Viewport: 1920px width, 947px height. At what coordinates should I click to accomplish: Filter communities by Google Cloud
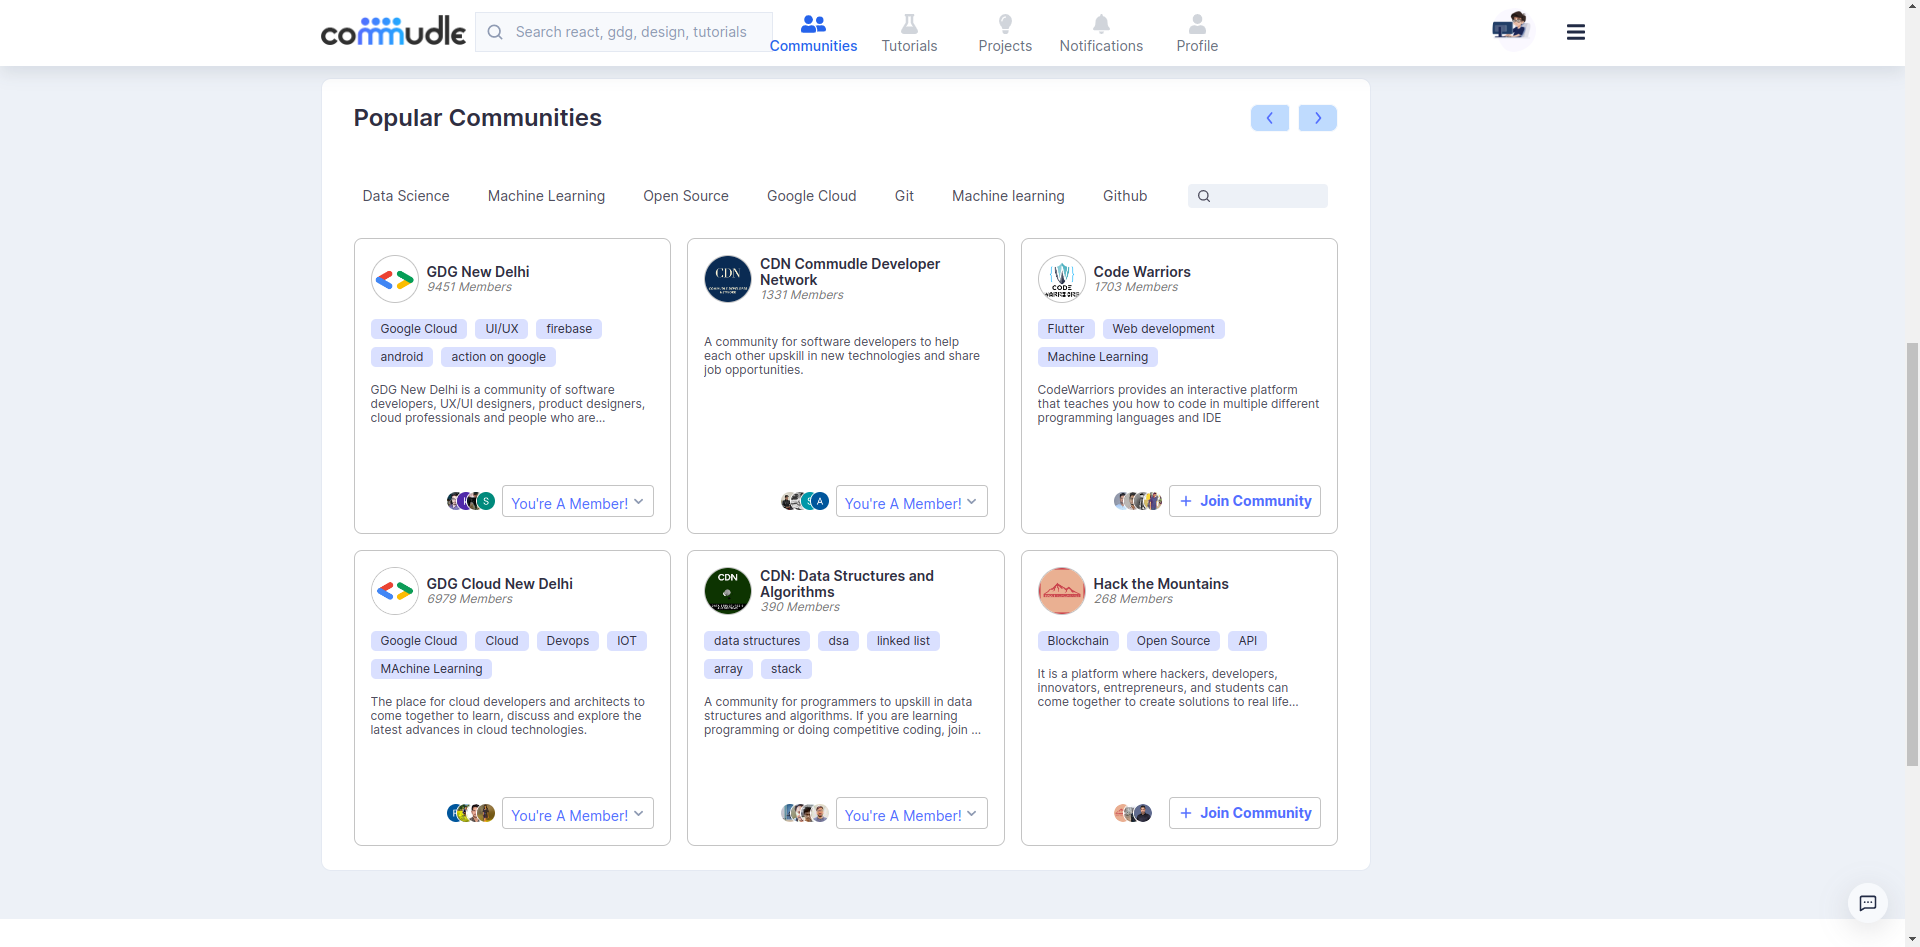(812, 196)
